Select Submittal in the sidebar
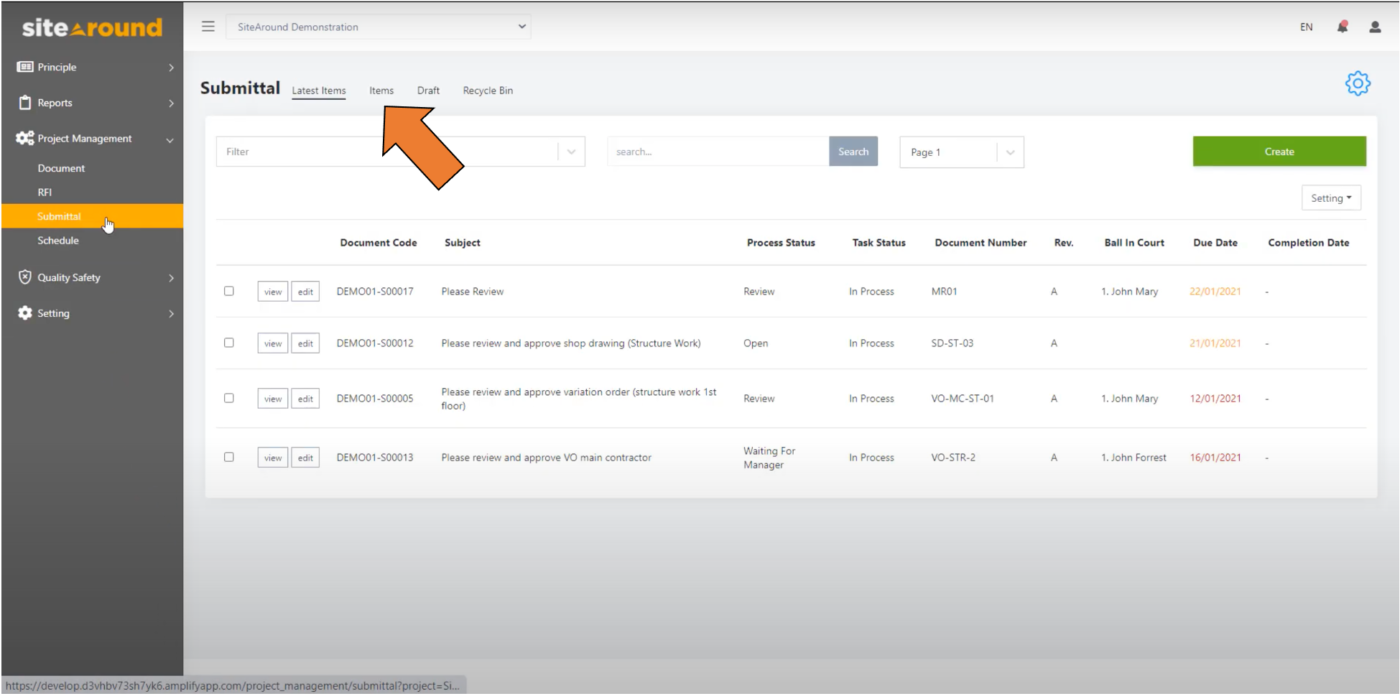1400x694 pixels. (x=92, y=216)
